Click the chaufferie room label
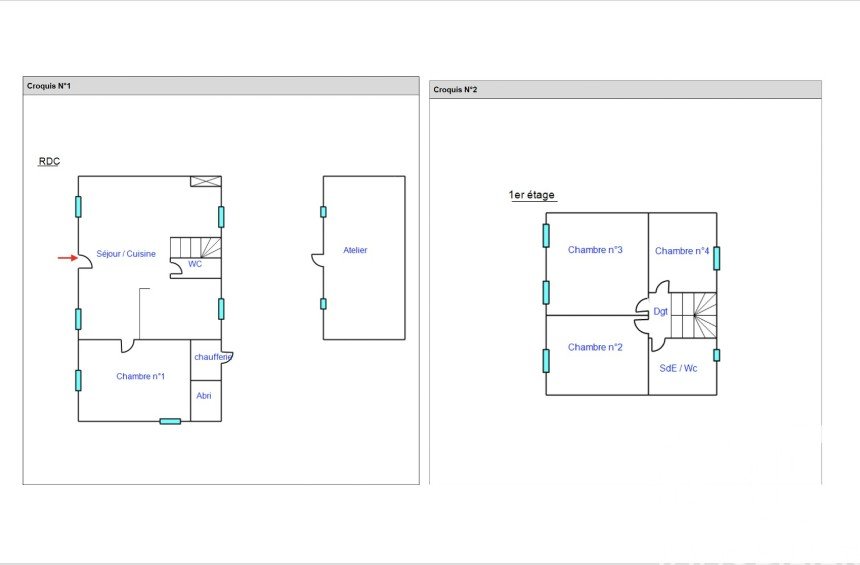The image size is (860, 565). 213,357
